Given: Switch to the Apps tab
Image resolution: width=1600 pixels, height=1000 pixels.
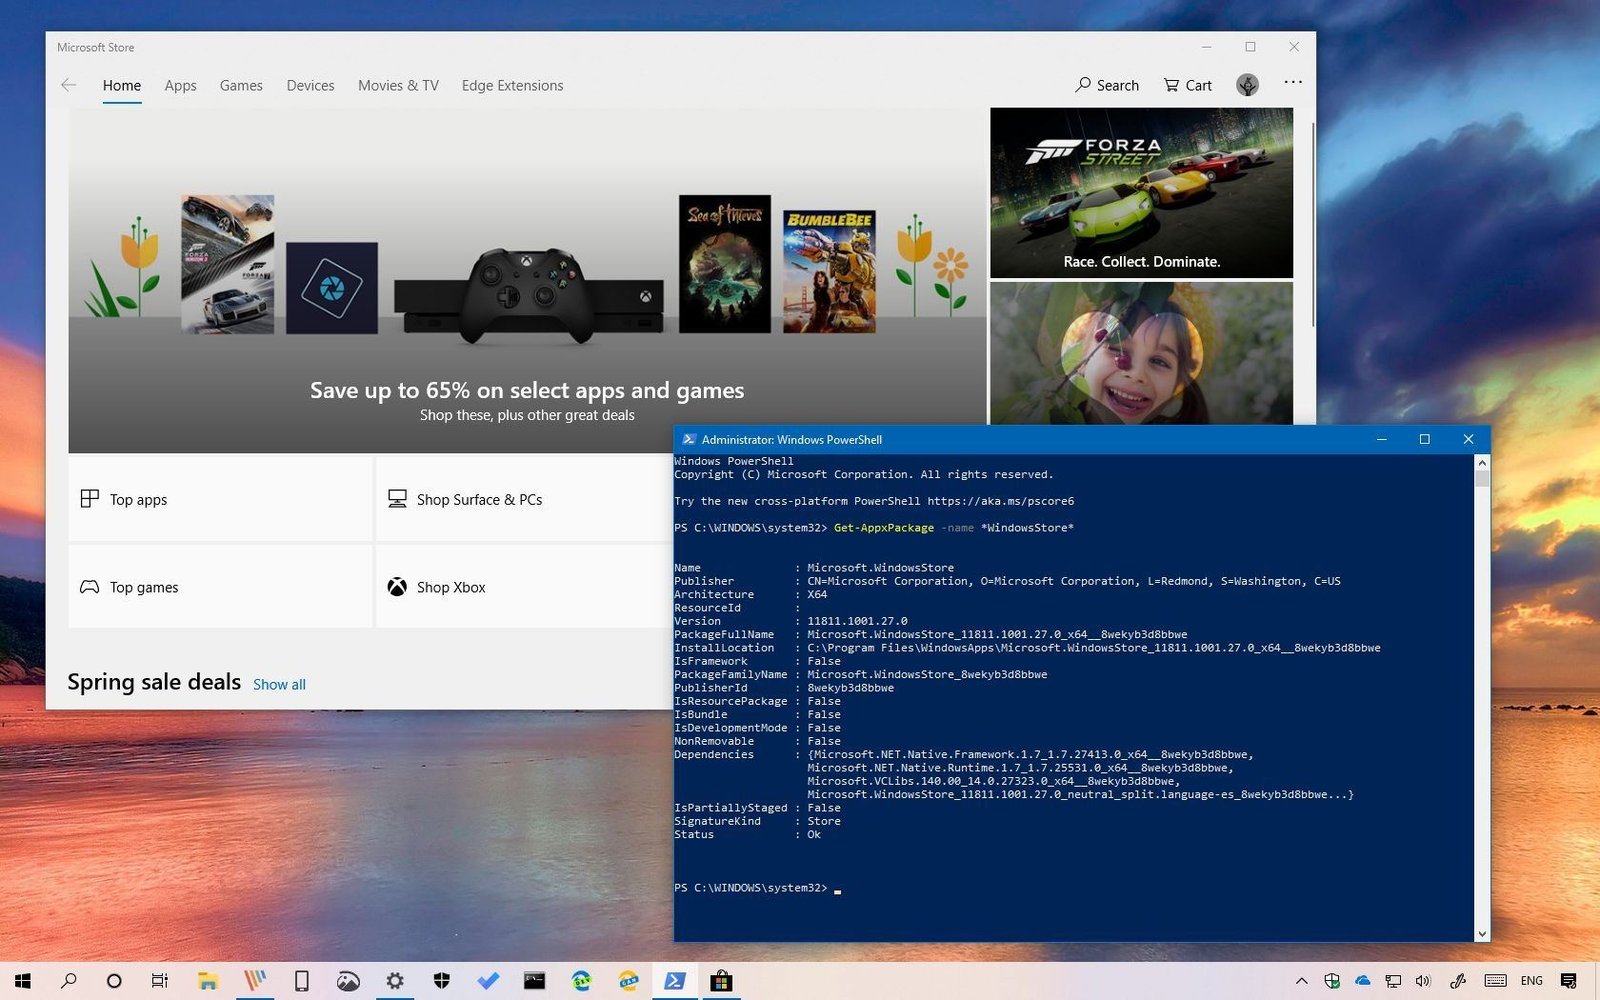Looking at the screenshot, I should (x=180, y=86).
